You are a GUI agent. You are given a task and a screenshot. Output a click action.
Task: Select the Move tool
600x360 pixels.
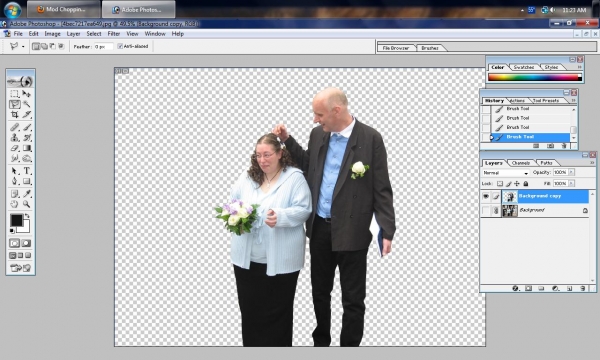click(x=26, y=94)
